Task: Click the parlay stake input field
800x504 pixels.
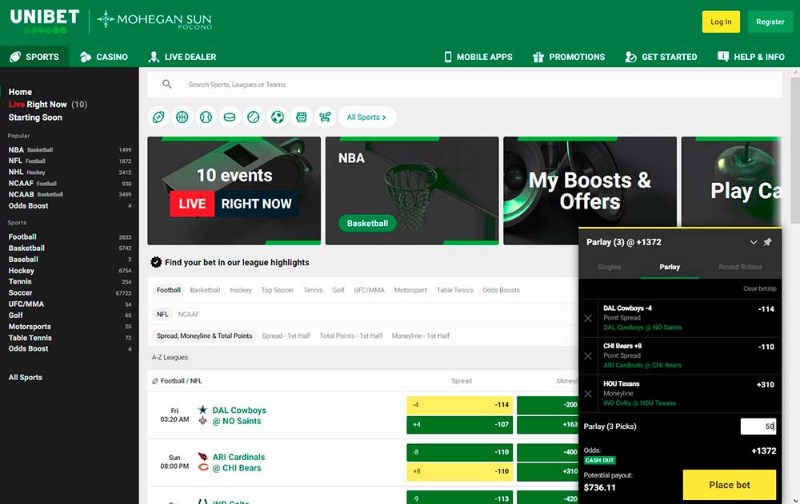Action: tap(758, 426)
